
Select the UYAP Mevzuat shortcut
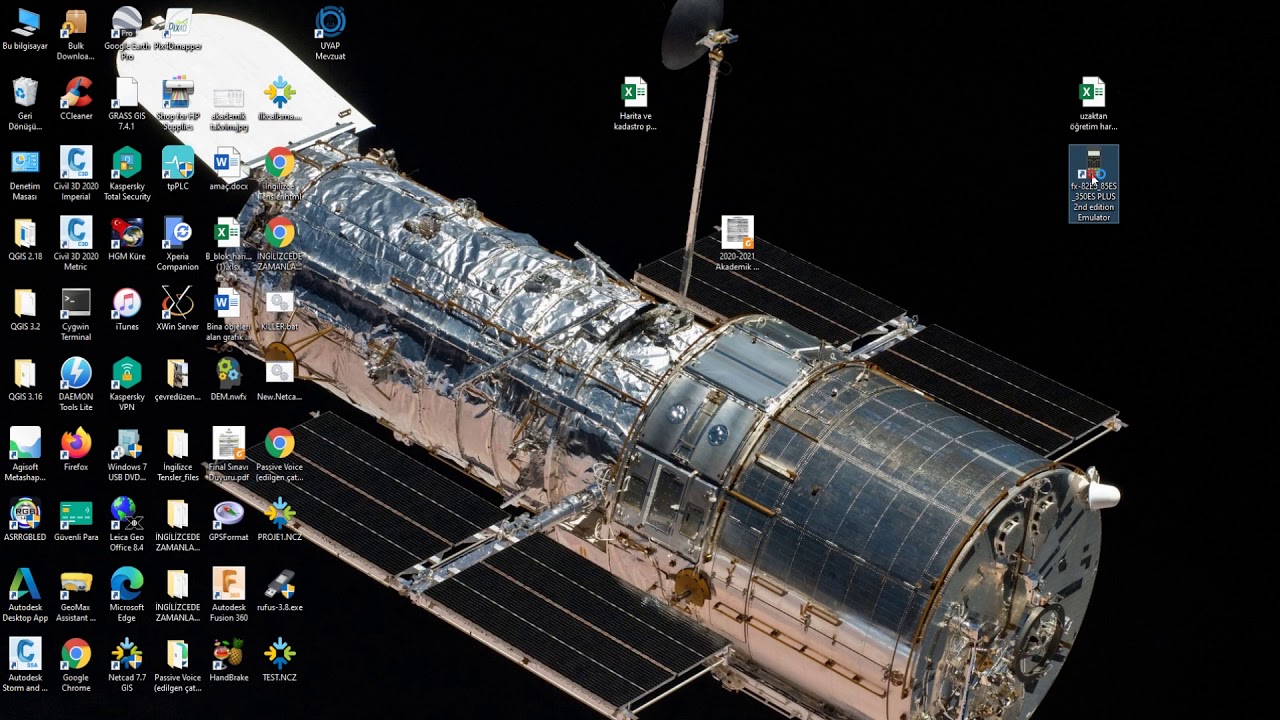(330, 34)
